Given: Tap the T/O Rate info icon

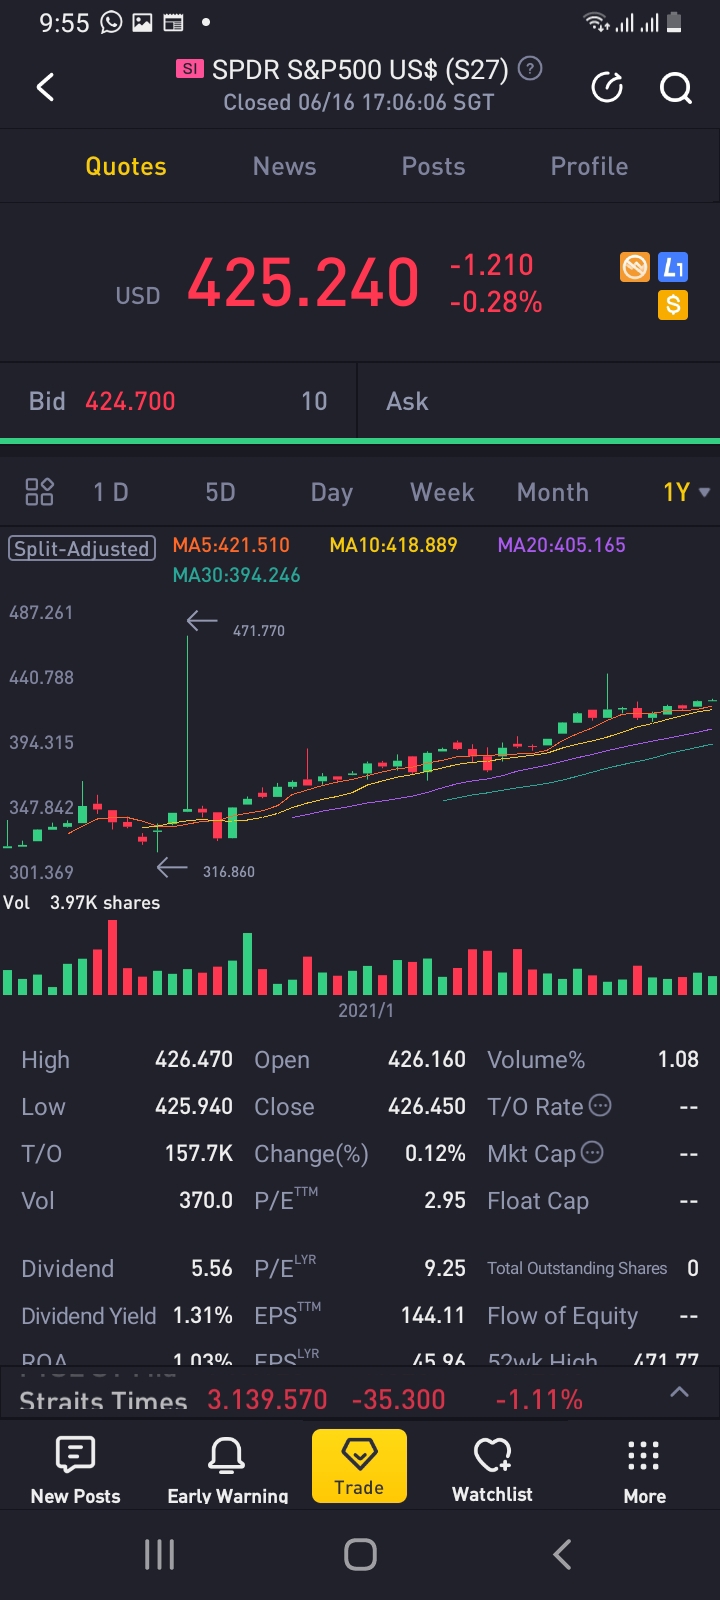Looking at the screenshot, I should click(600, 1105).
